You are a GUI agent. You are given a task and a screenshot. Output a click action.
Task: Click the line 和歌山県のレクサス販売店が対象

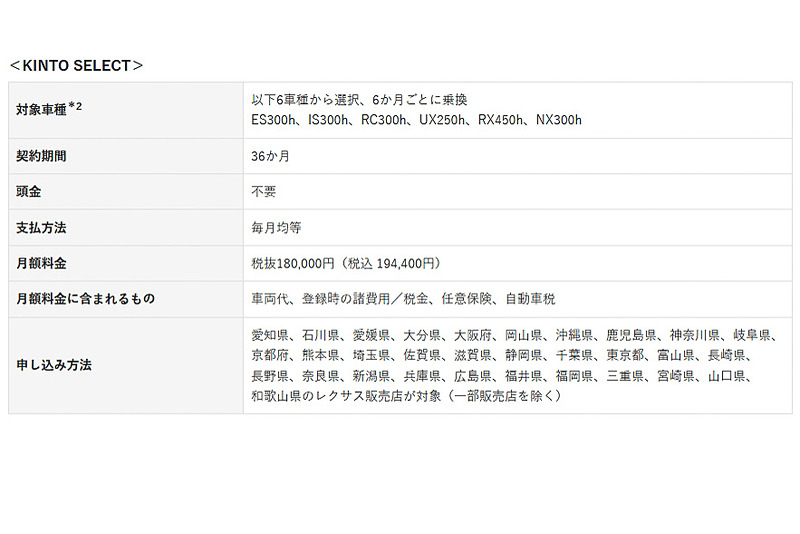click(407, 396)
